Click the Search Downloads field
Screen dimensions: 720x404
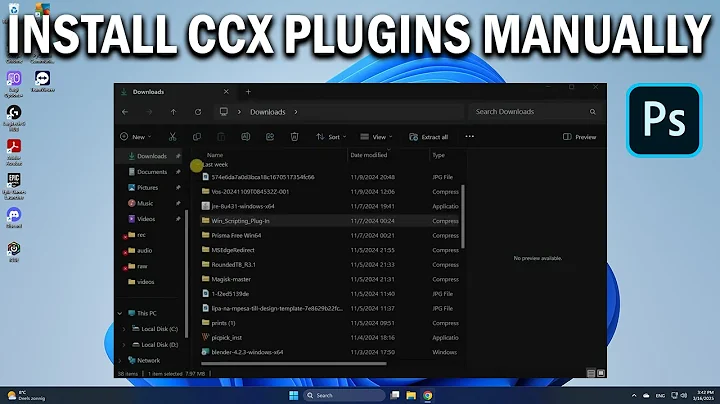(534, 112)
